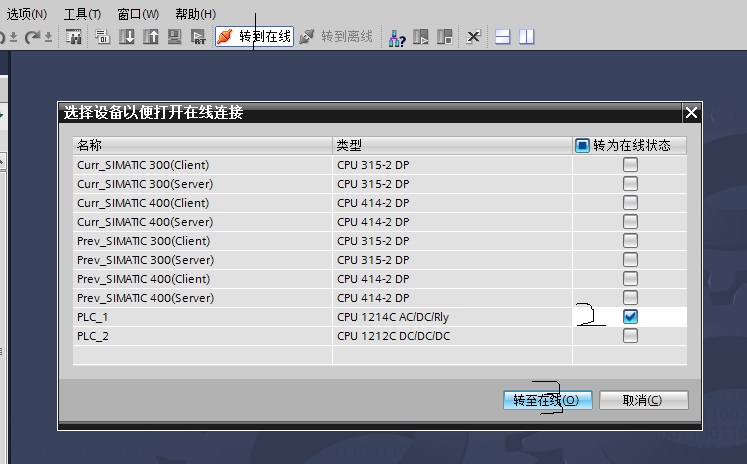The image size is (747, 464).
Task: Check Prev_SIMATIC 300(Client) online checkbox
Action: pyautogui.click(x=630, y=241)
